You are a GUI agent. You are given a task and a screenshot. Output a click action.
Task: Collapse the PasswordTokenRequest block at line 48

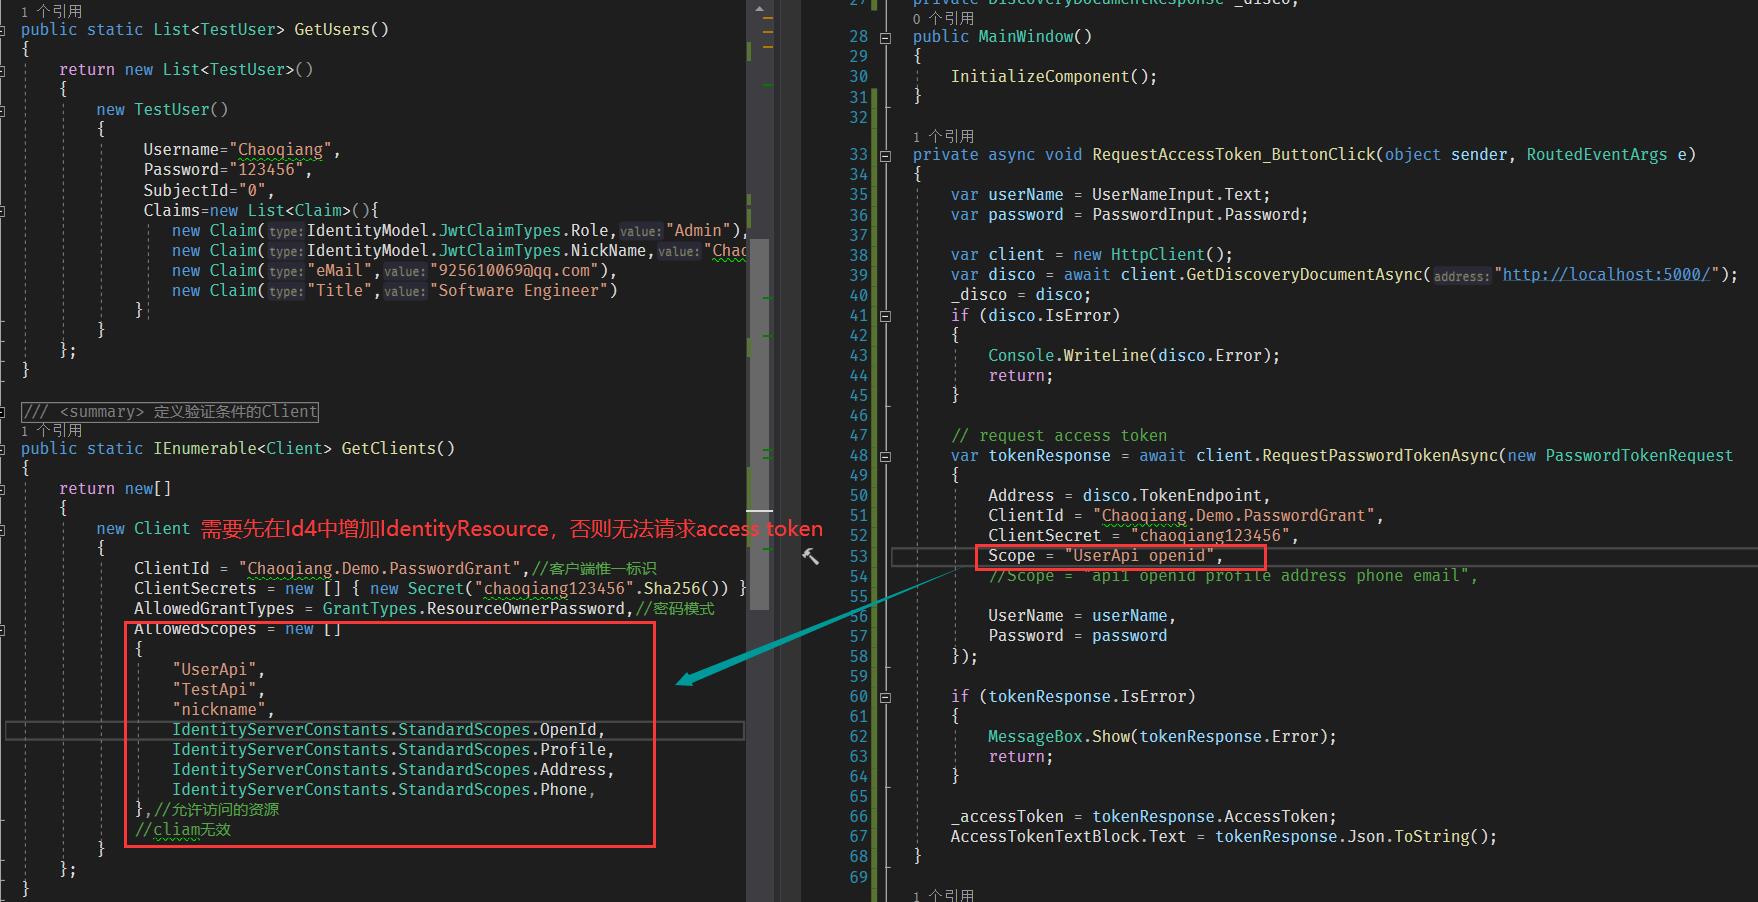[886, 455]
